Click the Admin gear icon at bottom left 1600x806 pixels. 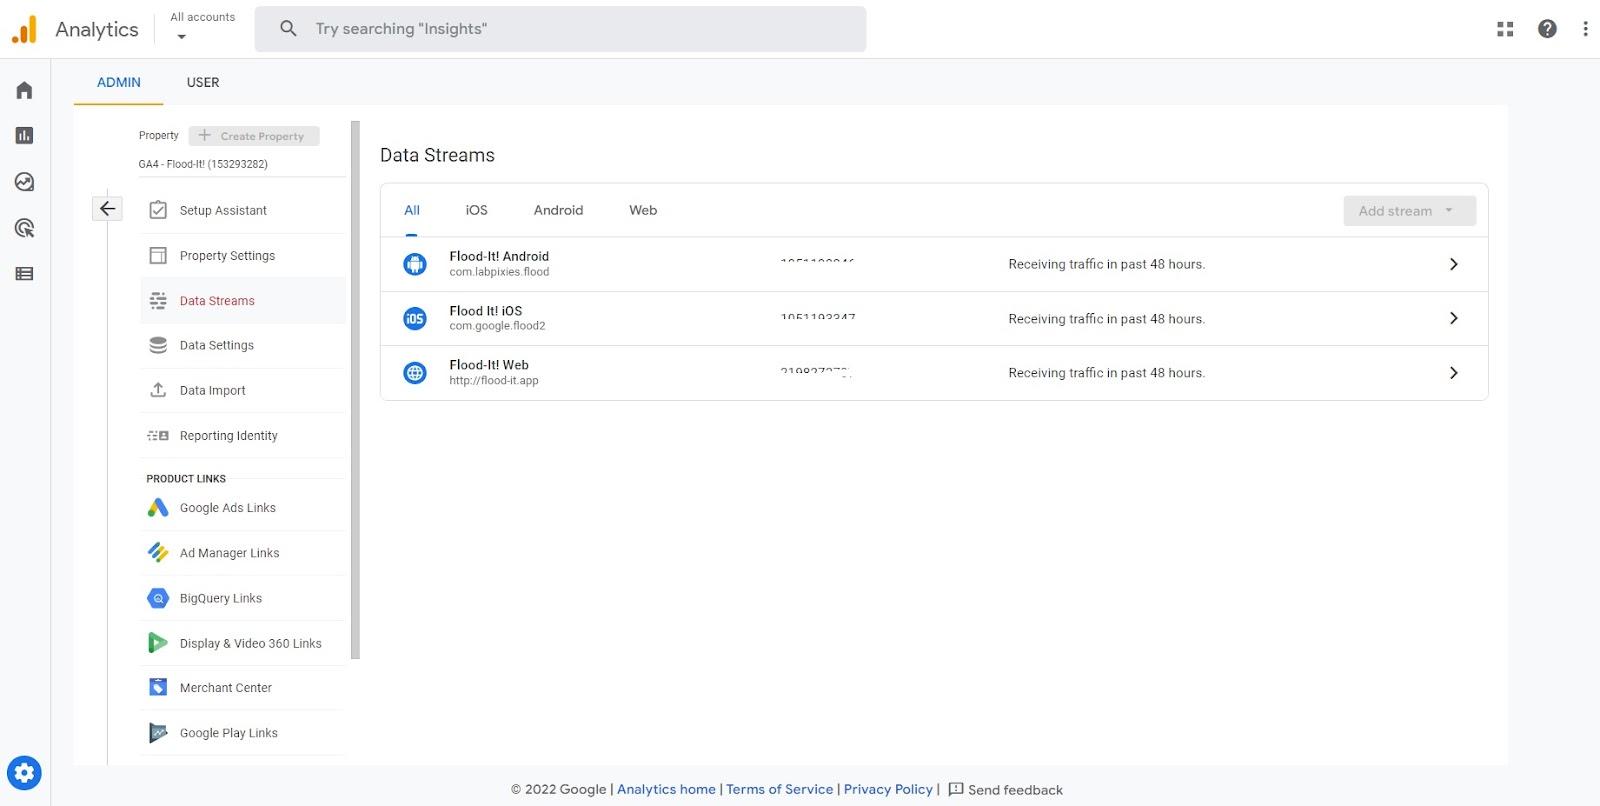pos(24,773)
